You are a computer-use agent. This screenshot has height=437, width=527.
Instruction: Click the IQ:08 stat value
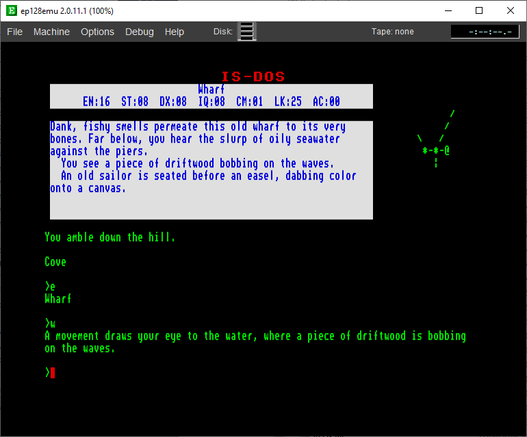coord(211,101)
